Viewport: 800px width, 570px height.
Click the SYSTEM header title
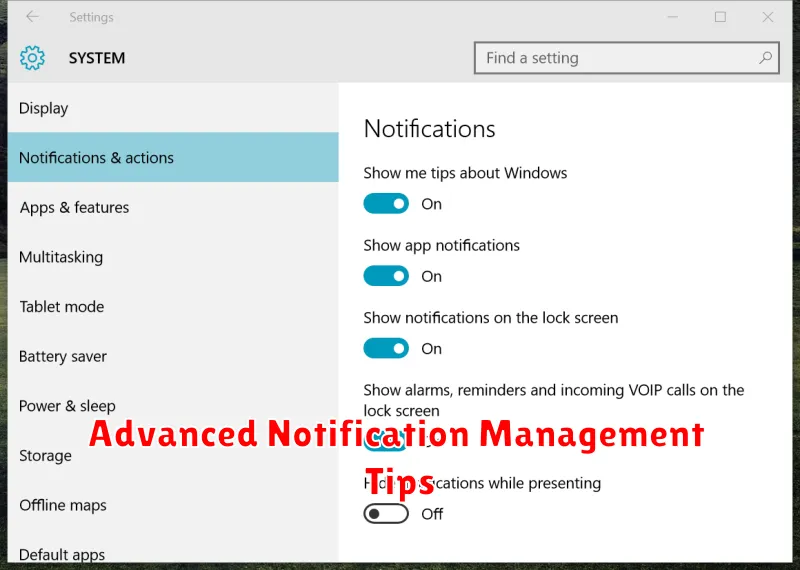[97, 58]
